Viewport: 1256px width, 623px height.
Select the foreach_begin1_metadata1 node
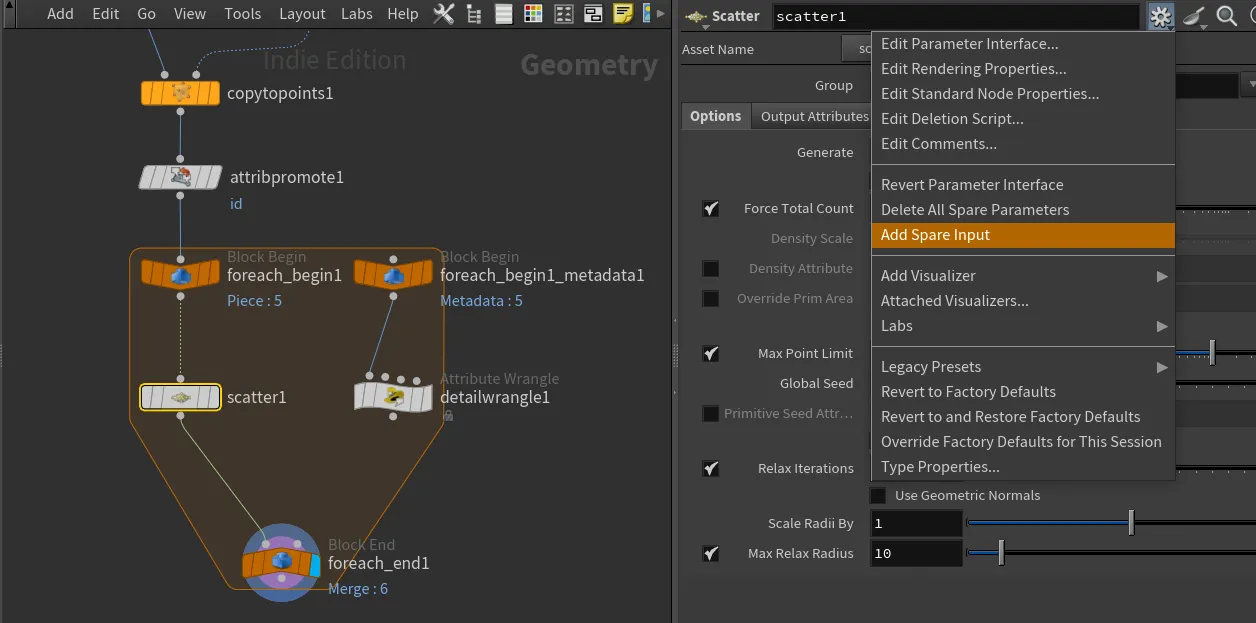[x=394, y=273]
